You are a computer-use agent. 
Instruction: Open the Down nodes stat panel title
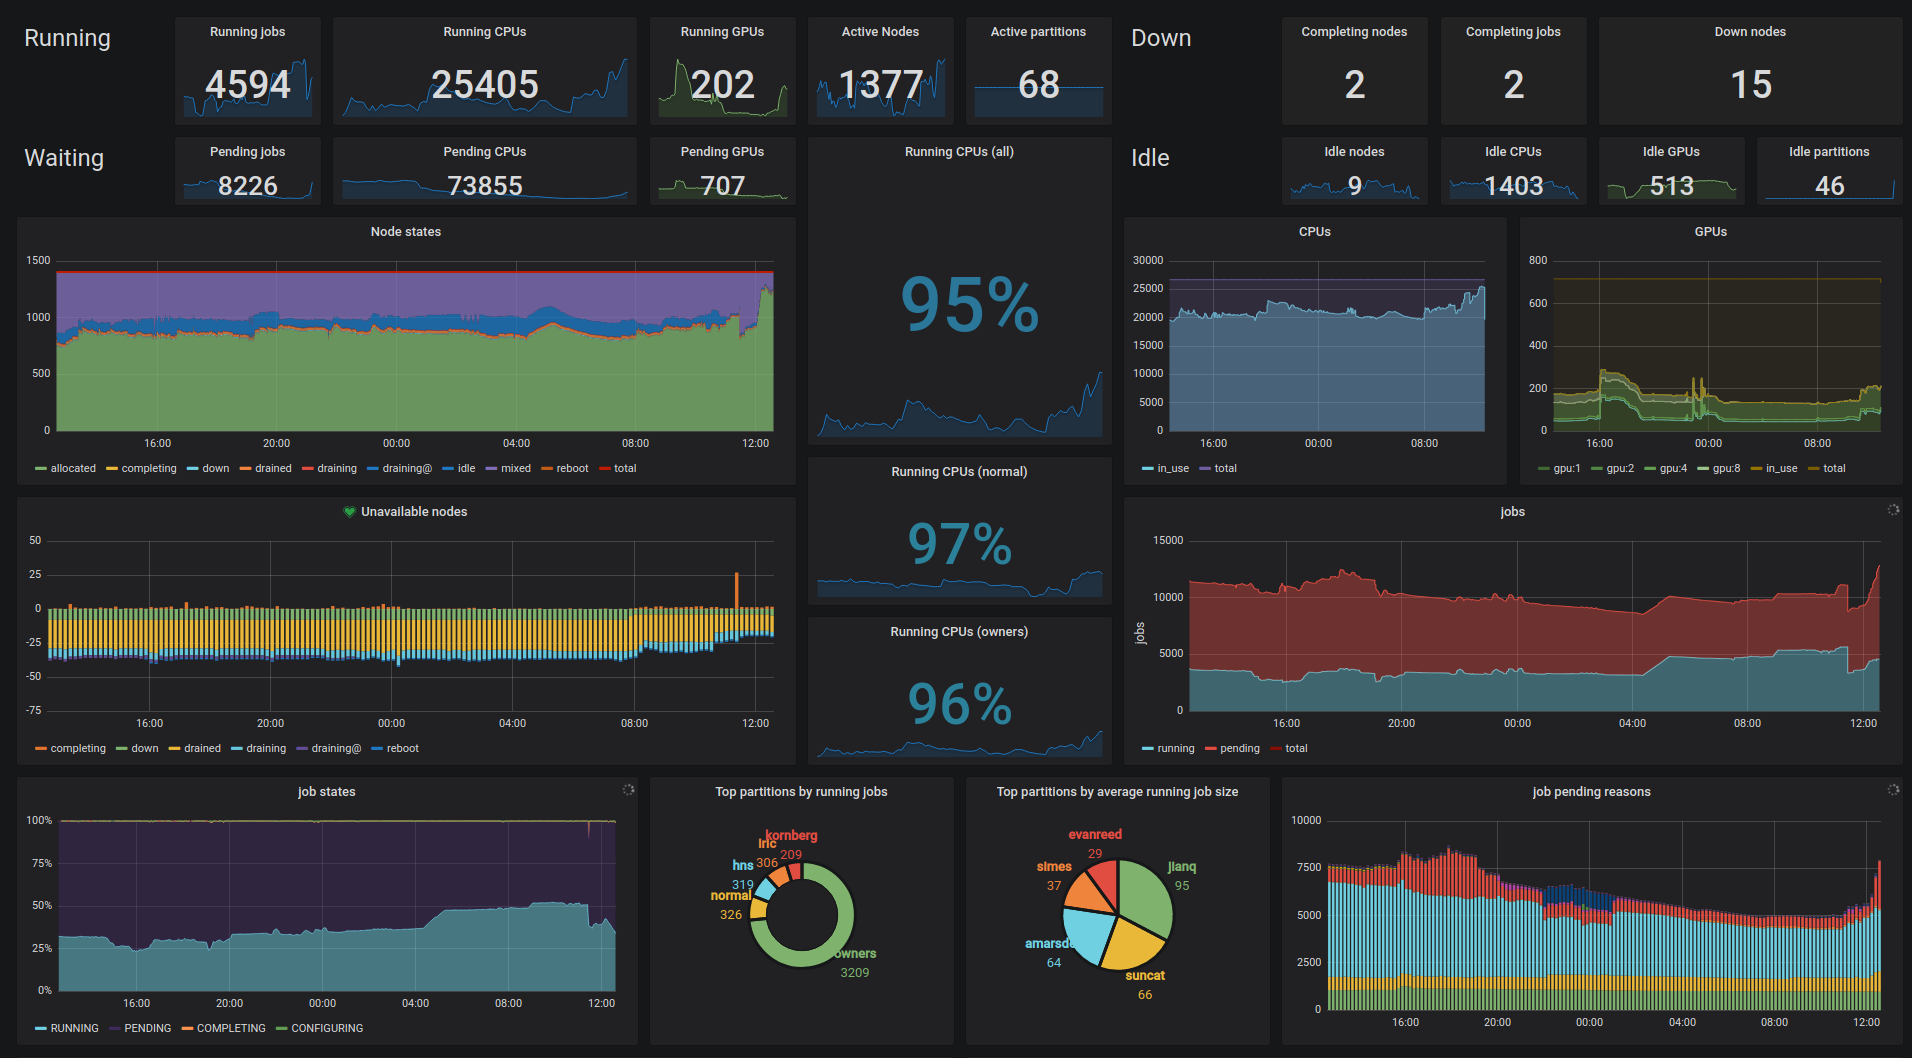point(1750,32)
